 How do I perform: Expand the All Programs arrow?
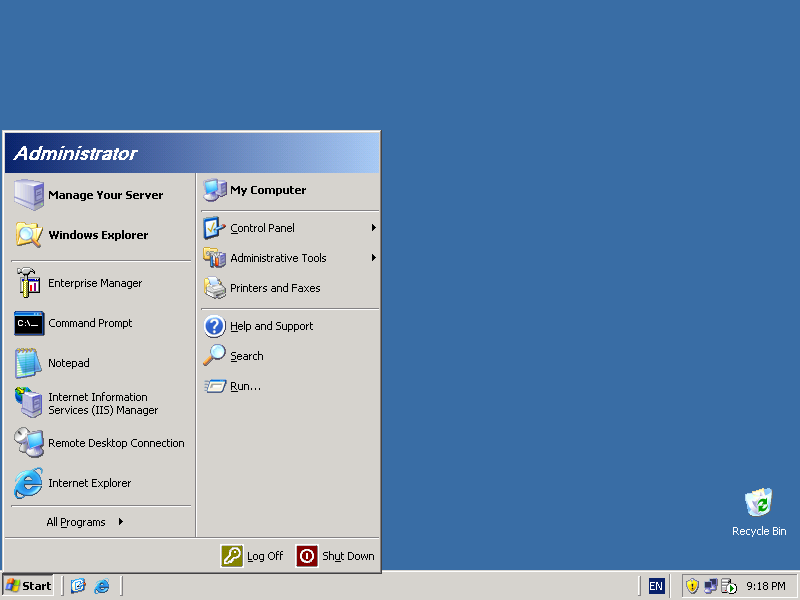pos(120,521)
